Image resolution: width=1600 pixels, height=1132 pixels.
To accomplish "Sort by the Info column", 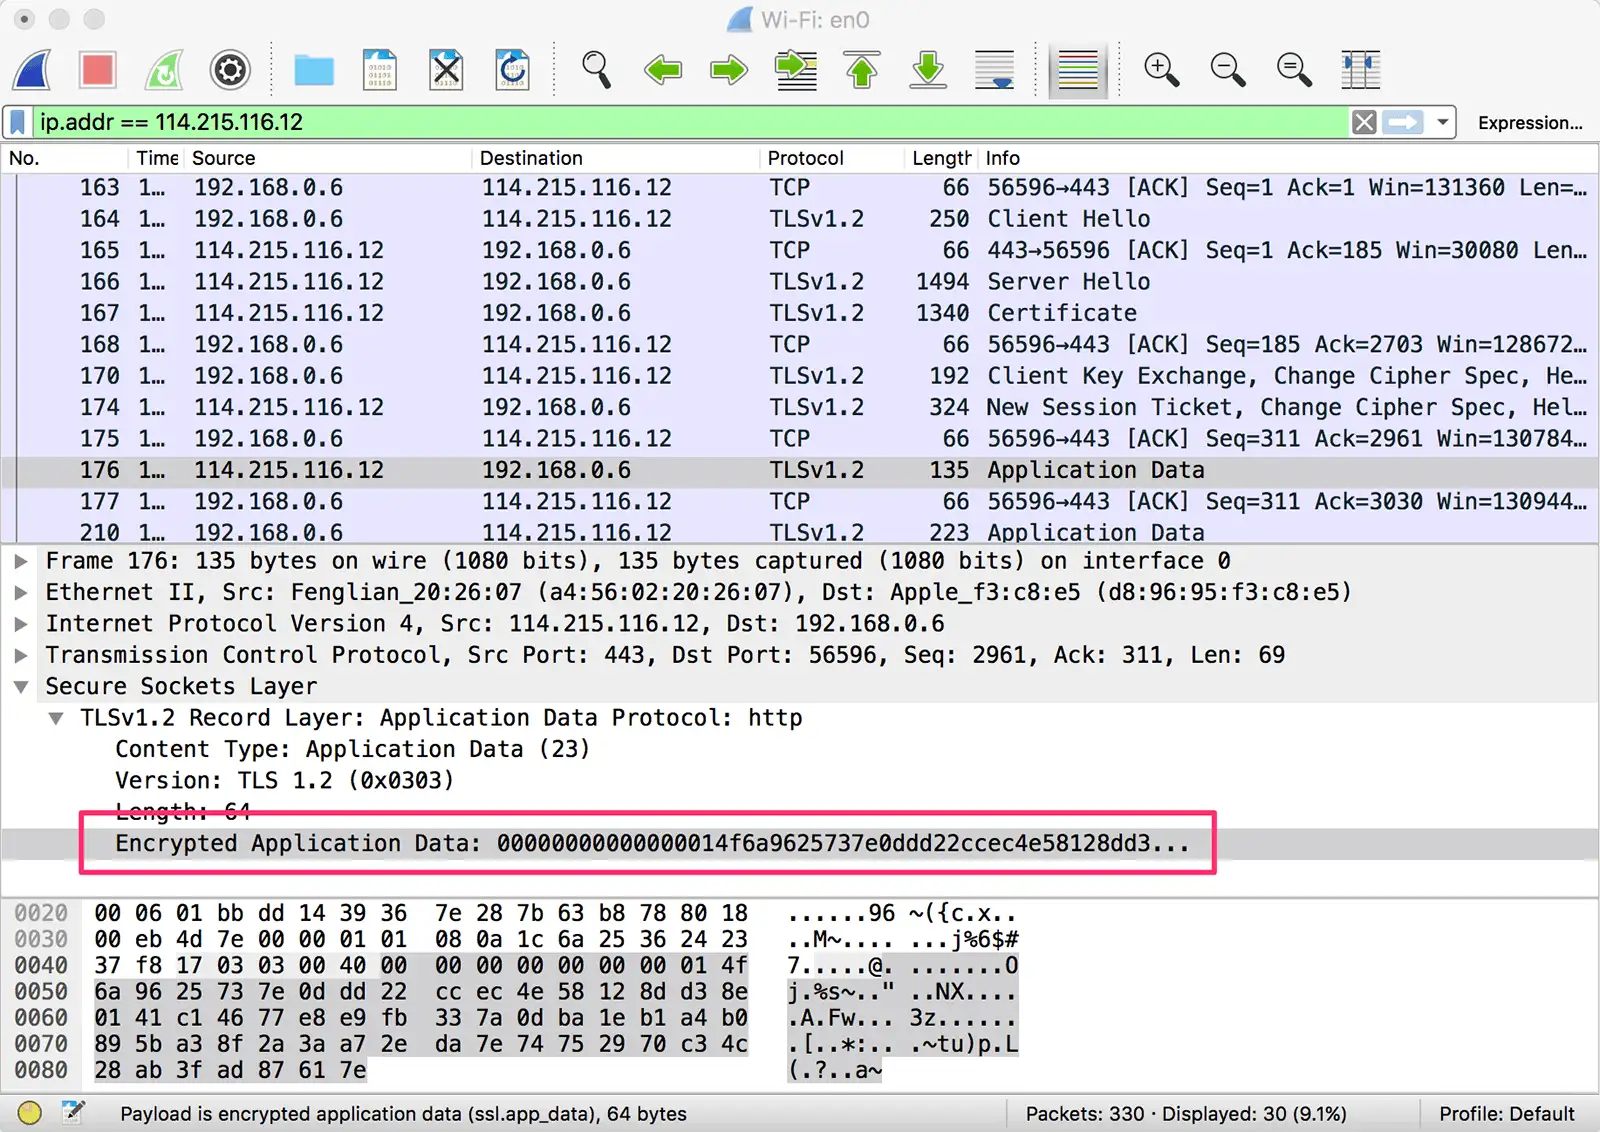I will click(x=1288, y=158).
